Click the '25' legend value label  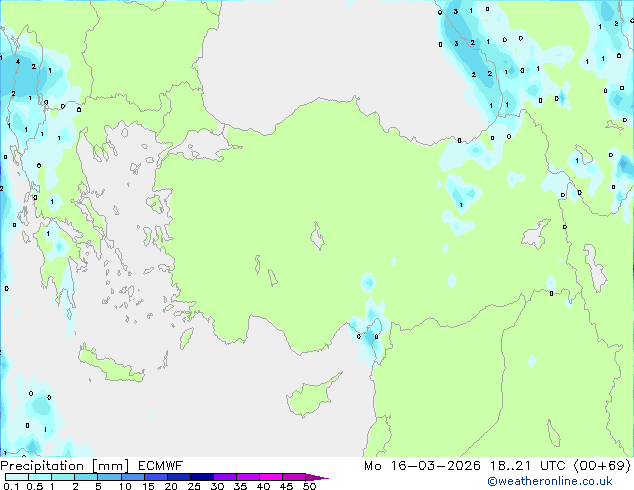pos(194,486)
